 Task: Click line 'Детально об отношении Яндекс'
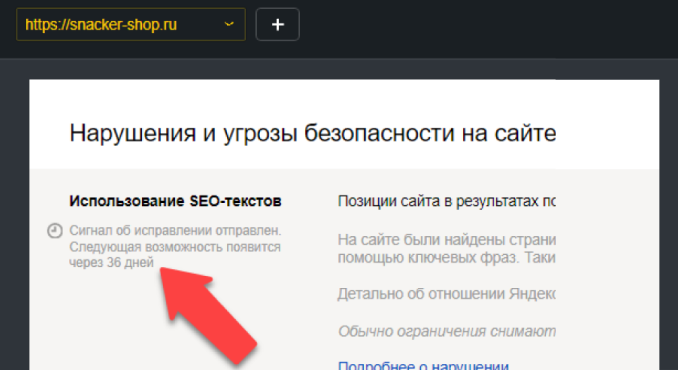tap(447, 294)
